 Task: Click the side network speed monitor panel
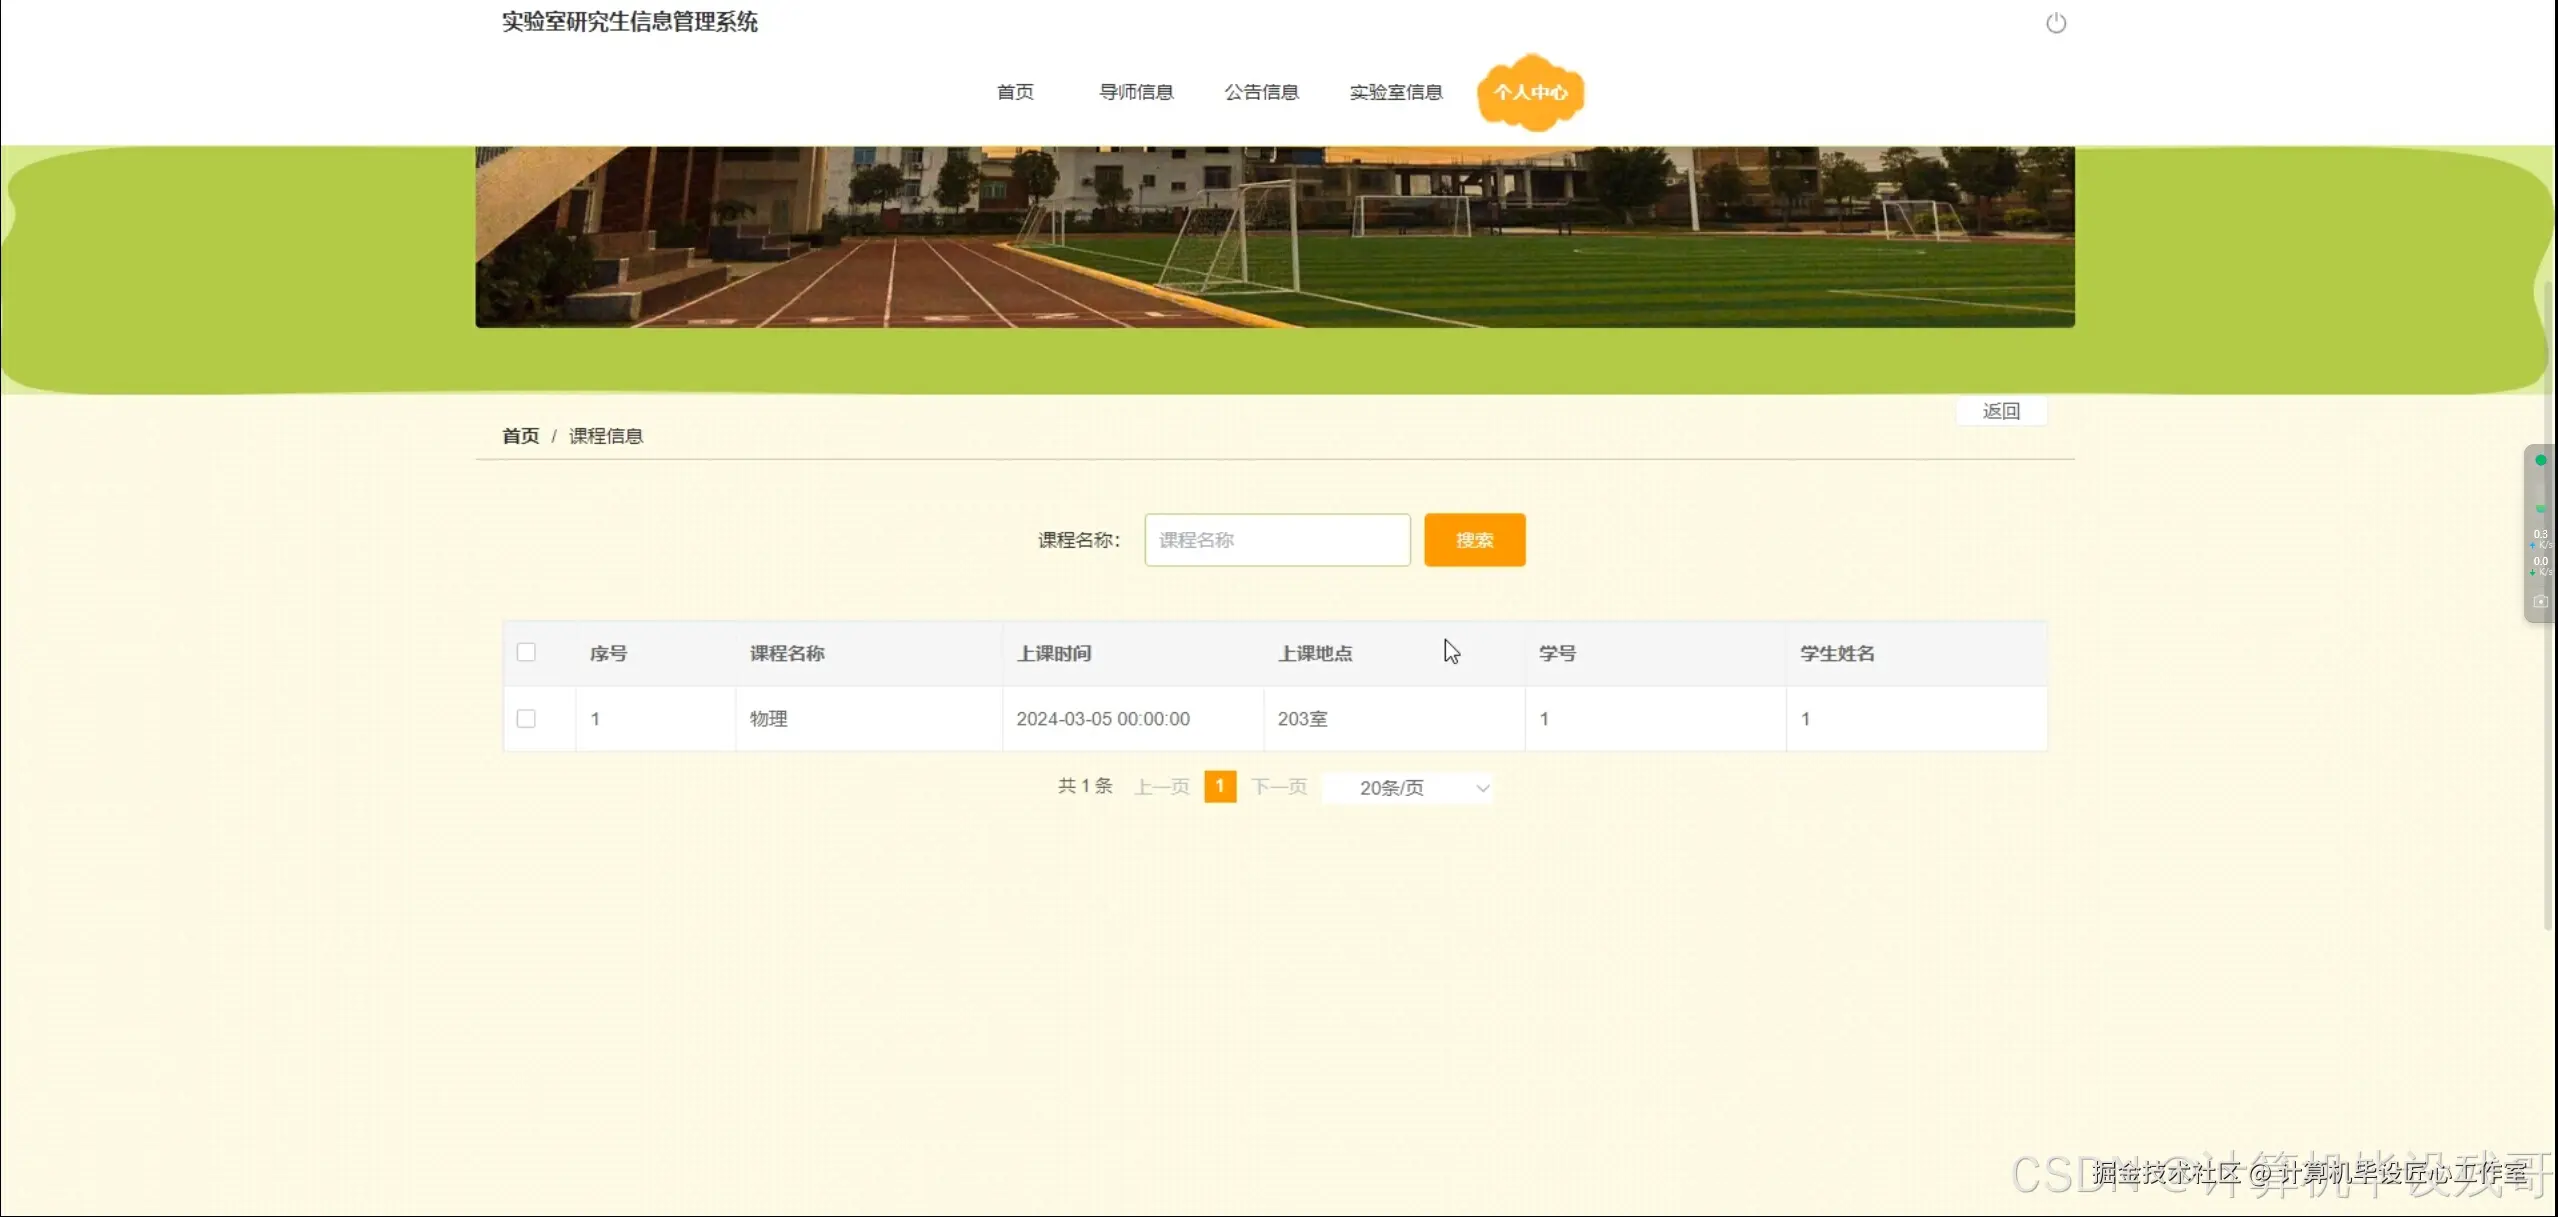pos(2539,530)
